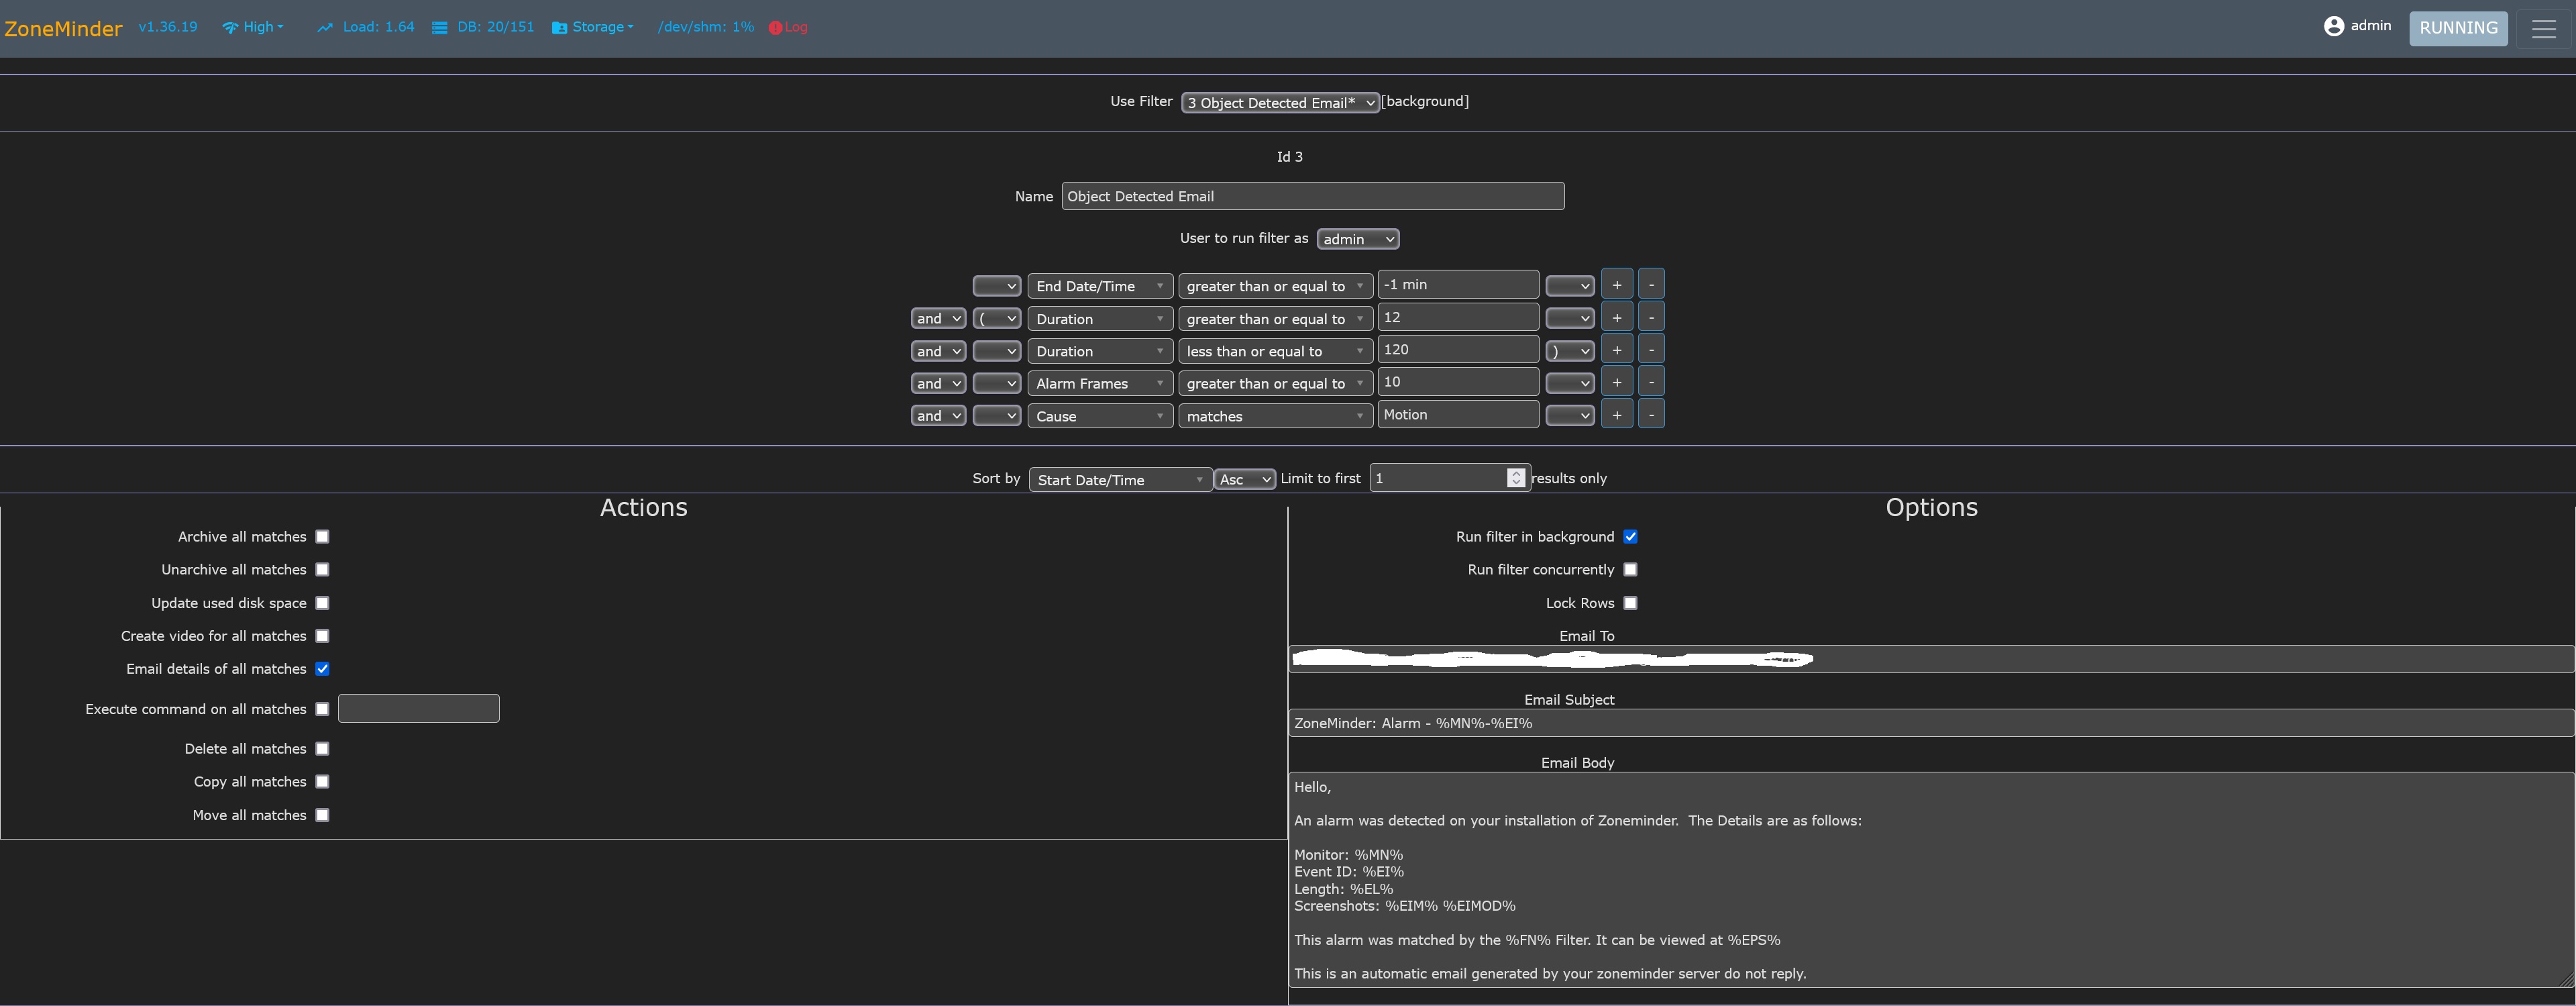
Task: Toggle Update used disk space
Action: (x=322, y=603)
